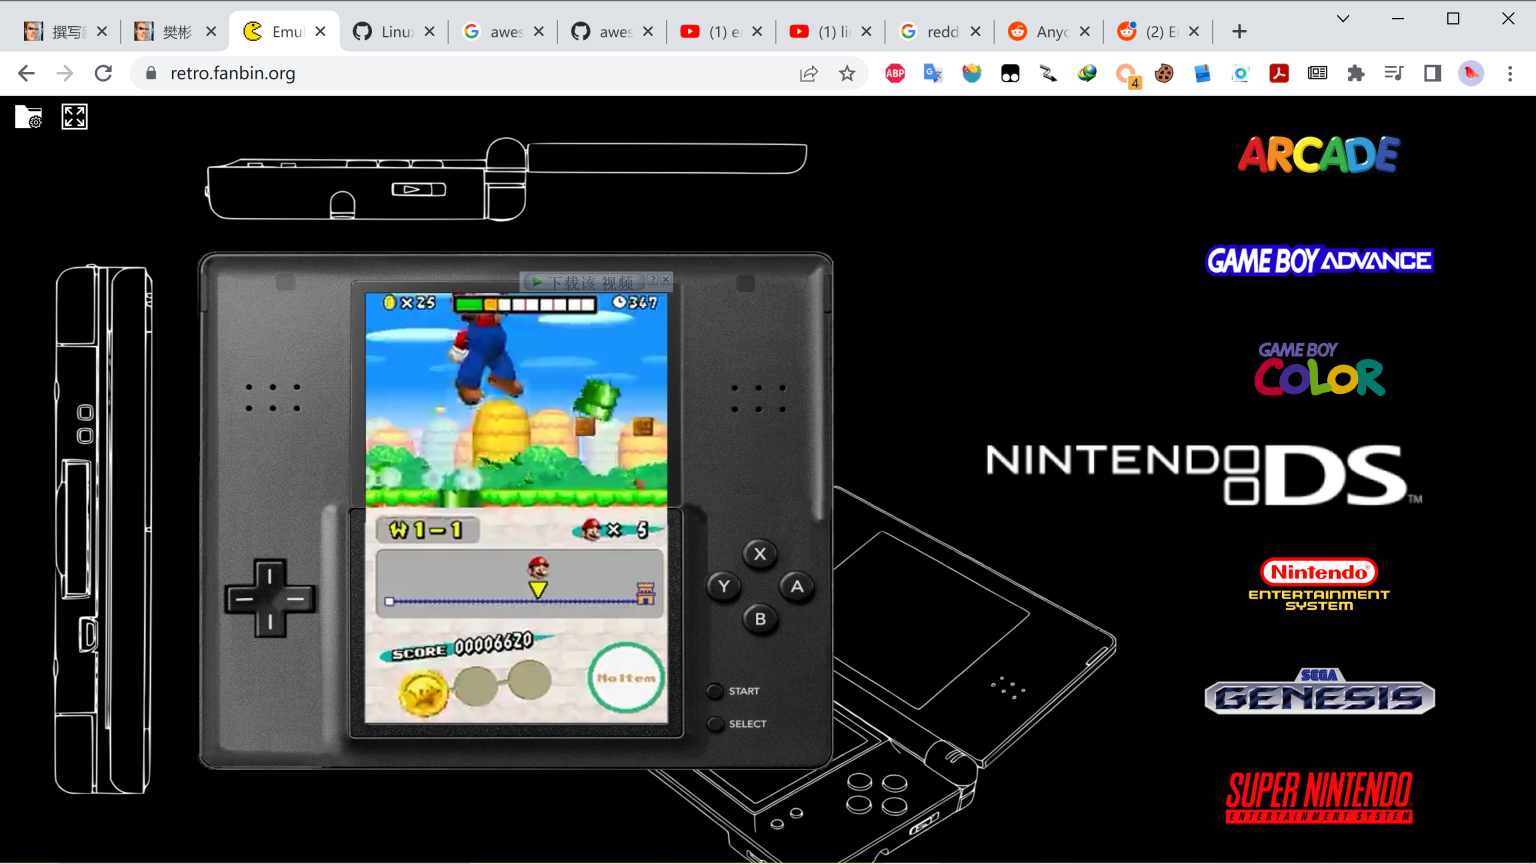Click the D-pad on the DS console
Image resolution: width=1536 pixels, height=864 pixels.
(x=269, y=599)
